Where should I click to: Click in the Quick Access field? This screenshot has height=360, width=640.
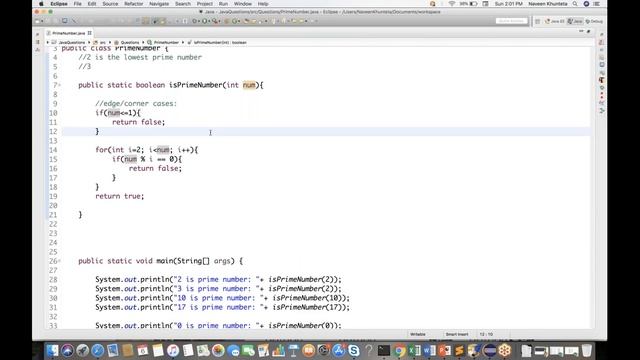pos(511,21)
